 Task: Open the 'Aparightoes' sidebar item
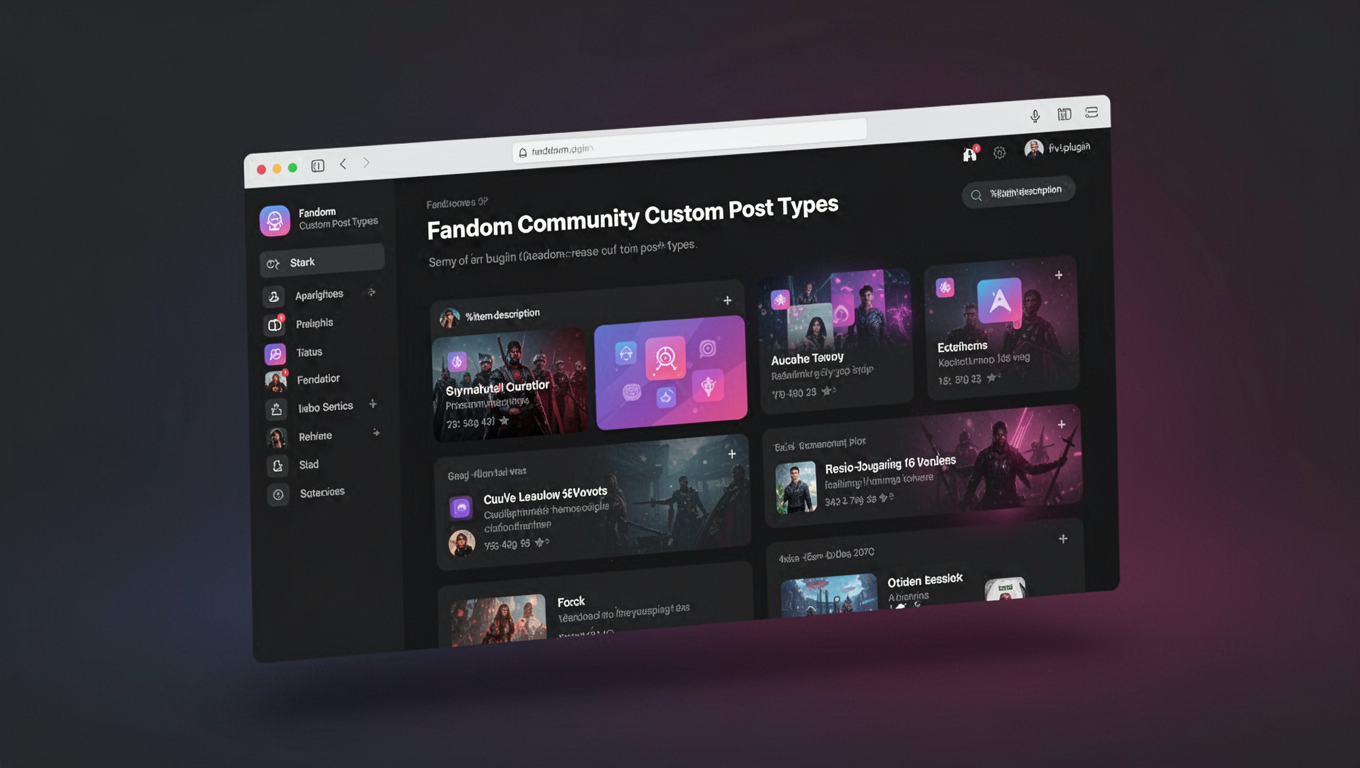click(319, 295)
